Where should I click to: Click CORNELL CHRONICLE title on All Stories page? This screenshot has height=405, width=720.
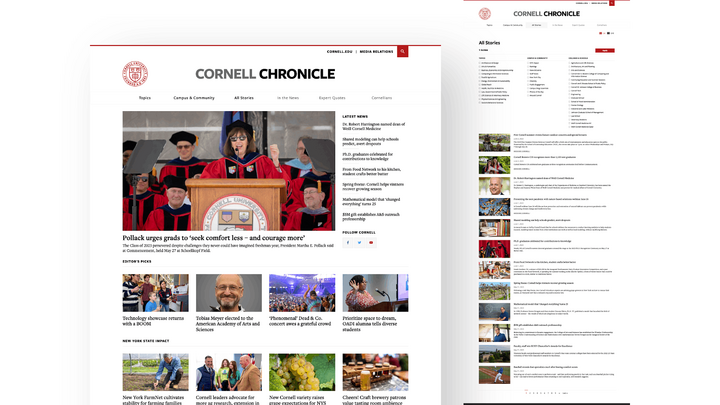tap(546, 14)
